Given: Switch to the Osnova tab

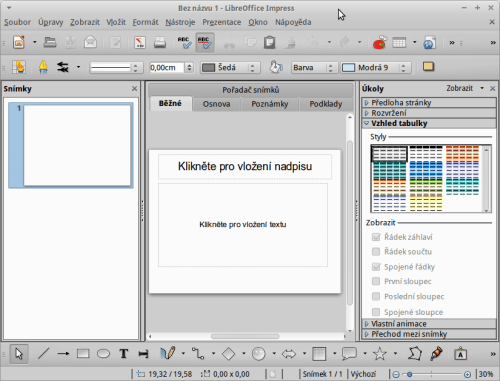Looking at the screenshot, I should pos(216,104).
